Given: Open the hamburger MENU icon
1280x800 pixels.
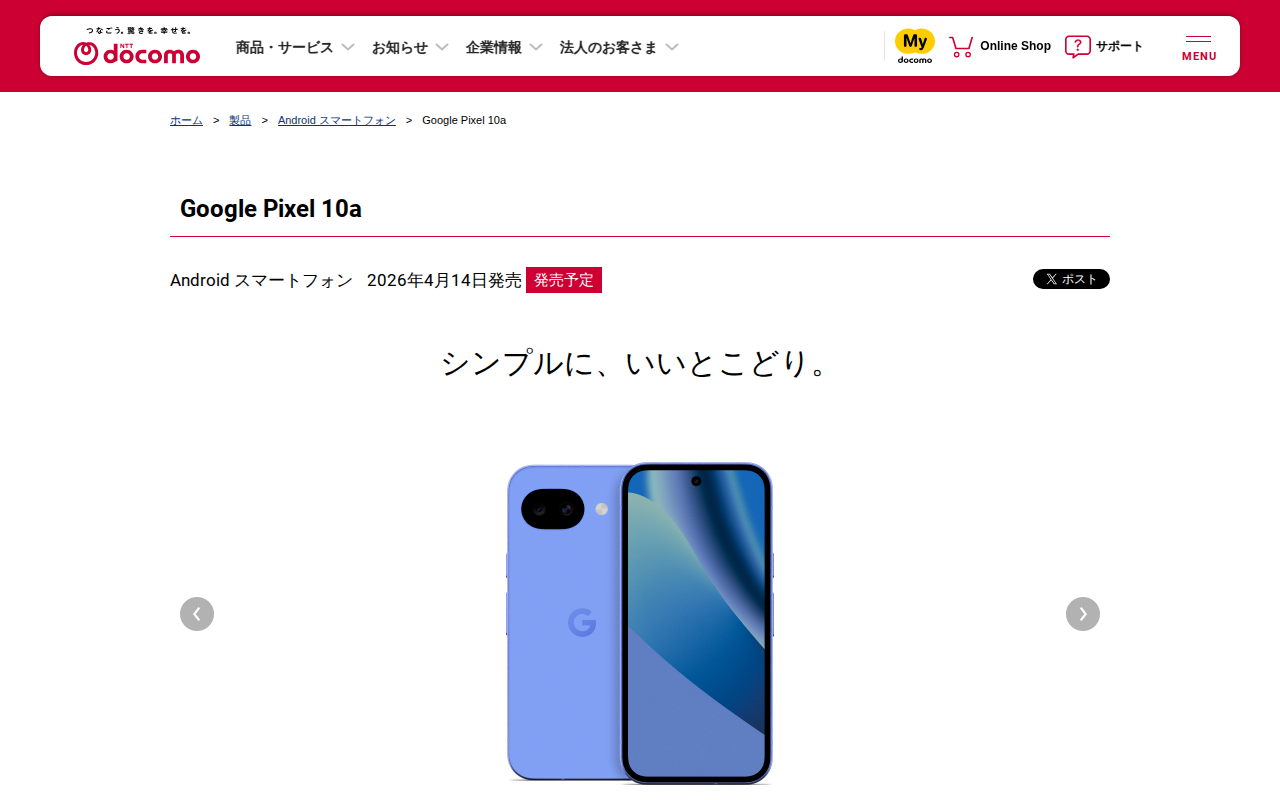Looking at the screenshot, I should click(1199, 47).
